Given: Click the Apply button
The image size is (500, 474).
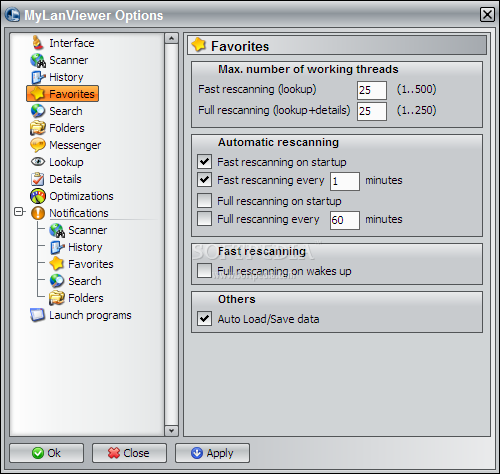Looking at the screenshot, I should coord(212,453).
